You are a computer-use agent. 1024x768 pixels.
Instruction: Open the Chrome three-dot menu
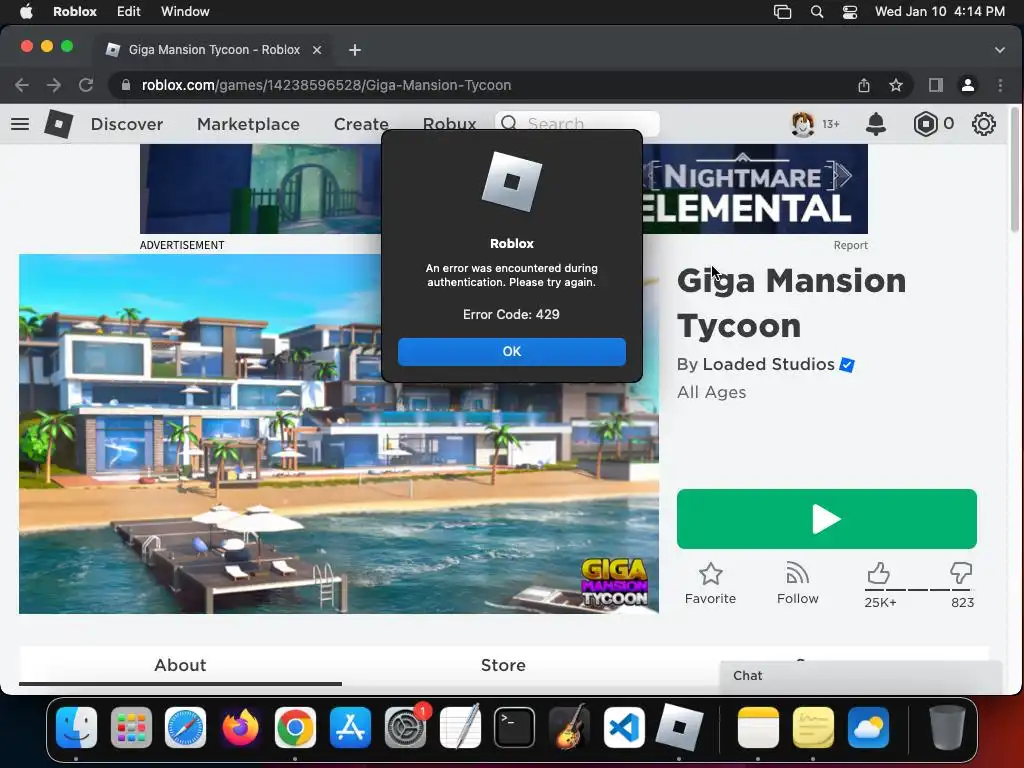click(x=1000, y=85)
